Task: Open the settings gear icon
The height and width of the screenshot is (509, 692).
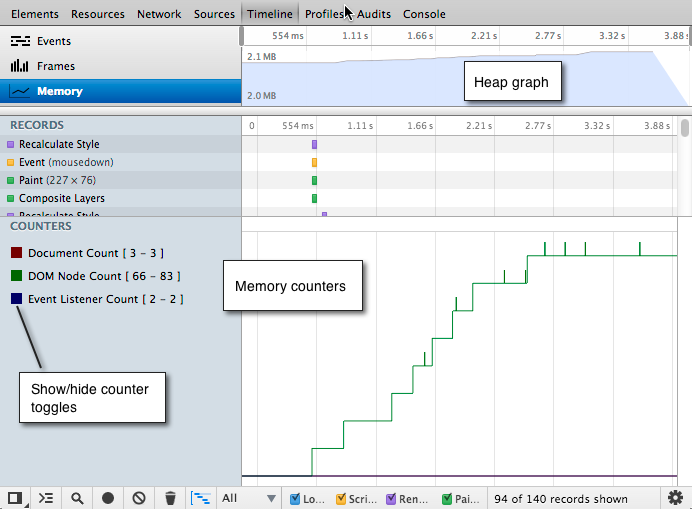Action: 675,497
